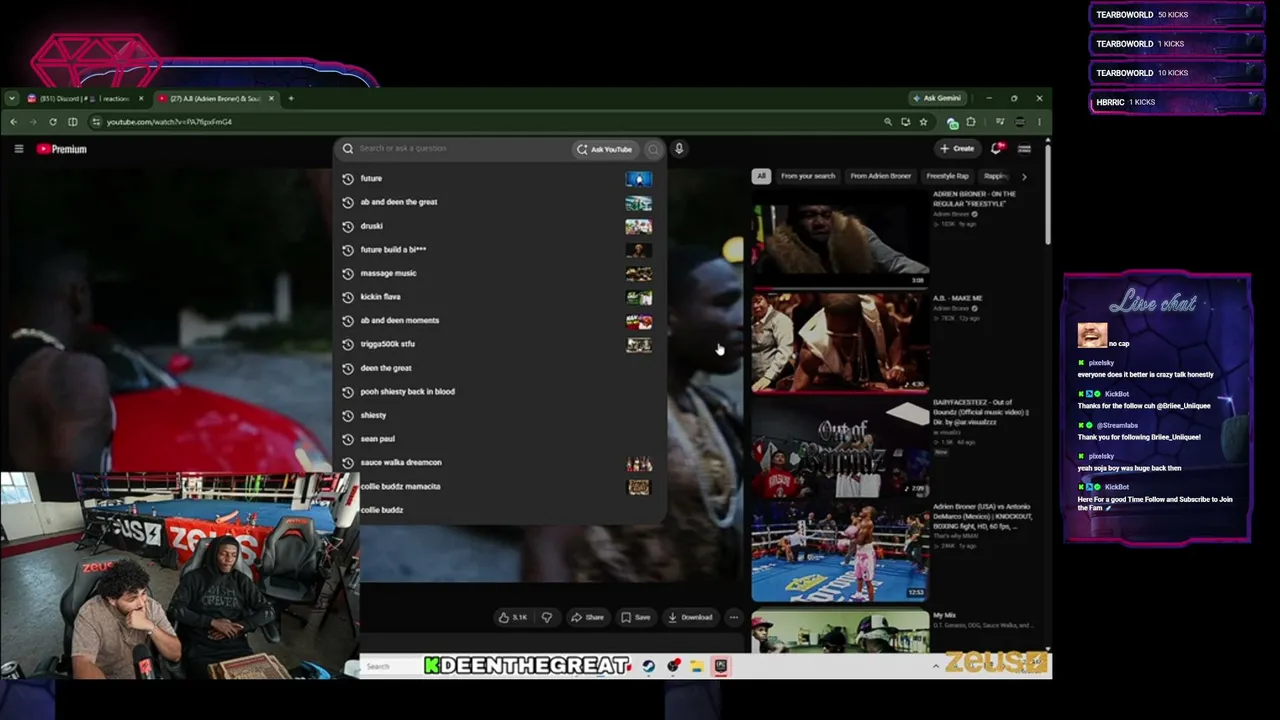
Task: Open the 'A.B. - MAKE ME' video thumbnail
Action: [x=840, y=342]
